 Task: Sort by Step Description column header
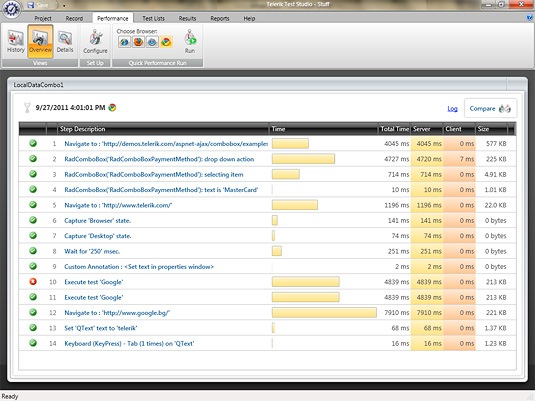click(x=163, y=129)
